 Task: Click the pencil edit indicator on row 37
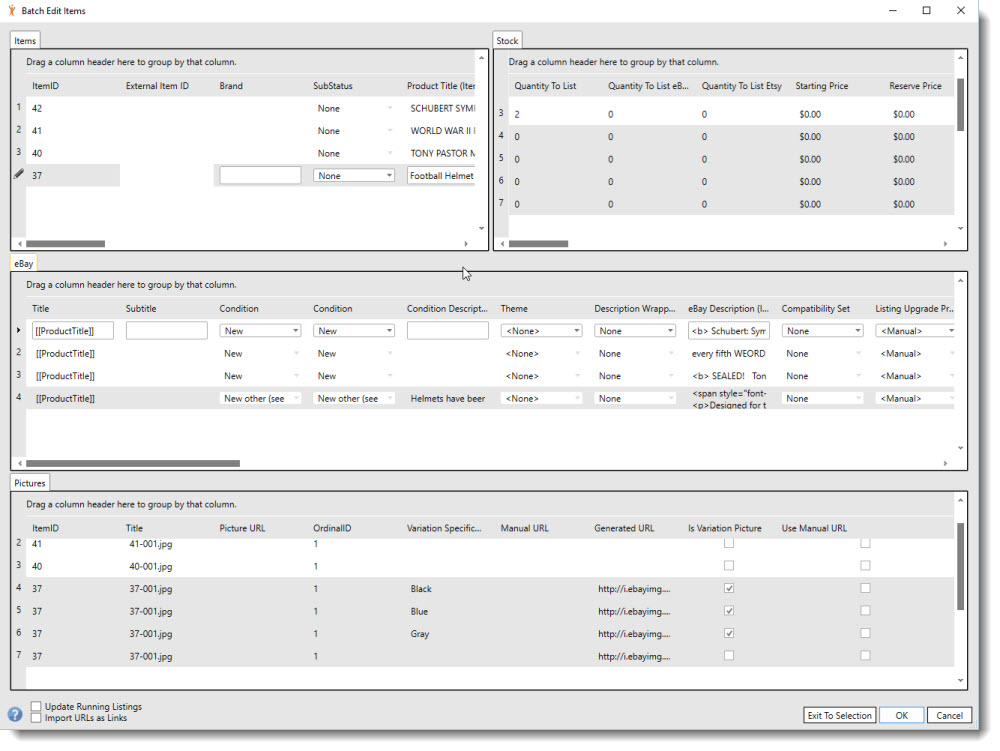(x=17, y=174)
